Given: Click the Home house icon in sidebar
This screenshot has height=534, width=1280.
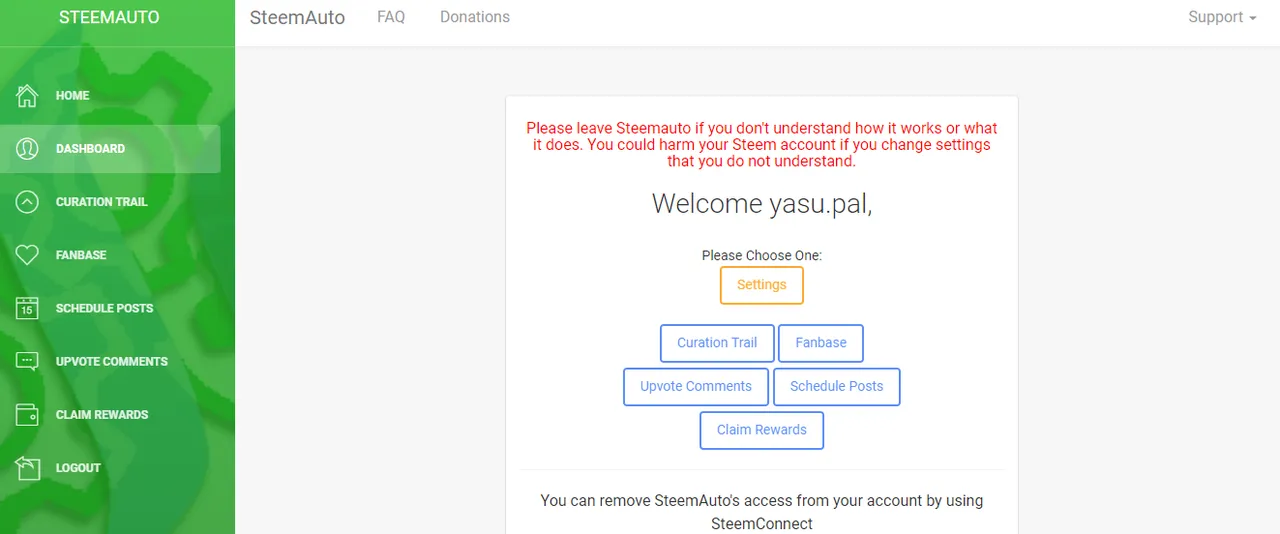Looking at the screenshot, I should click(x=27, y=96).
